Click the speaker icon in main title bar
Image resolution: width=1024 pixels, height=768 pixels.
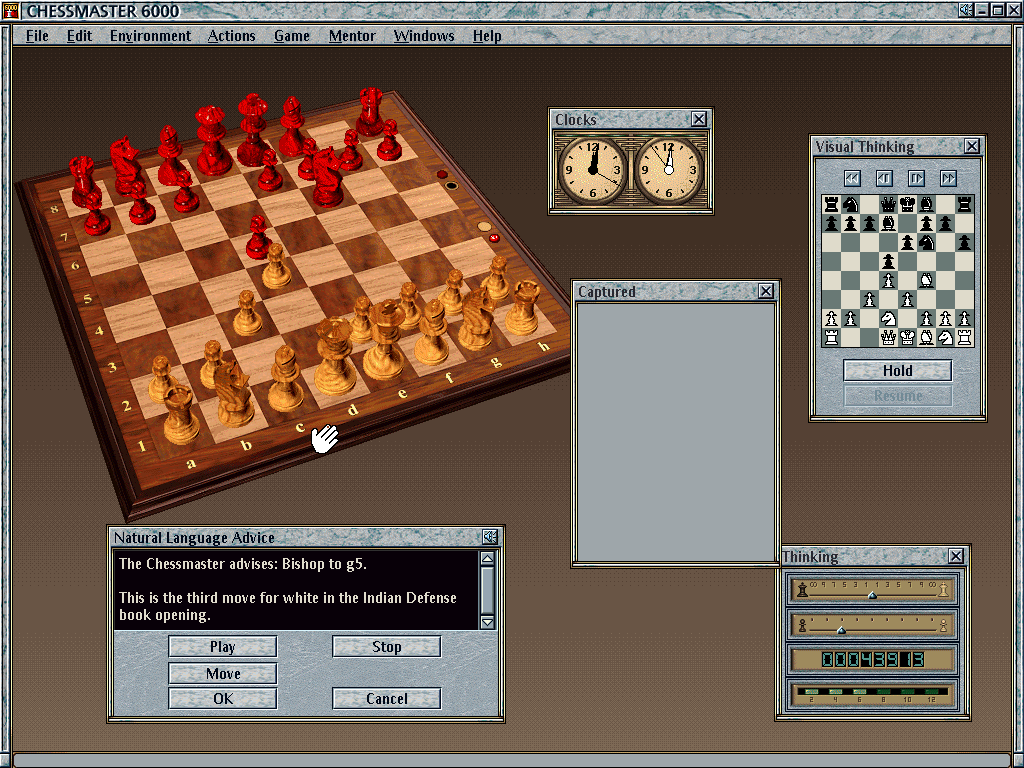(965, 10)
